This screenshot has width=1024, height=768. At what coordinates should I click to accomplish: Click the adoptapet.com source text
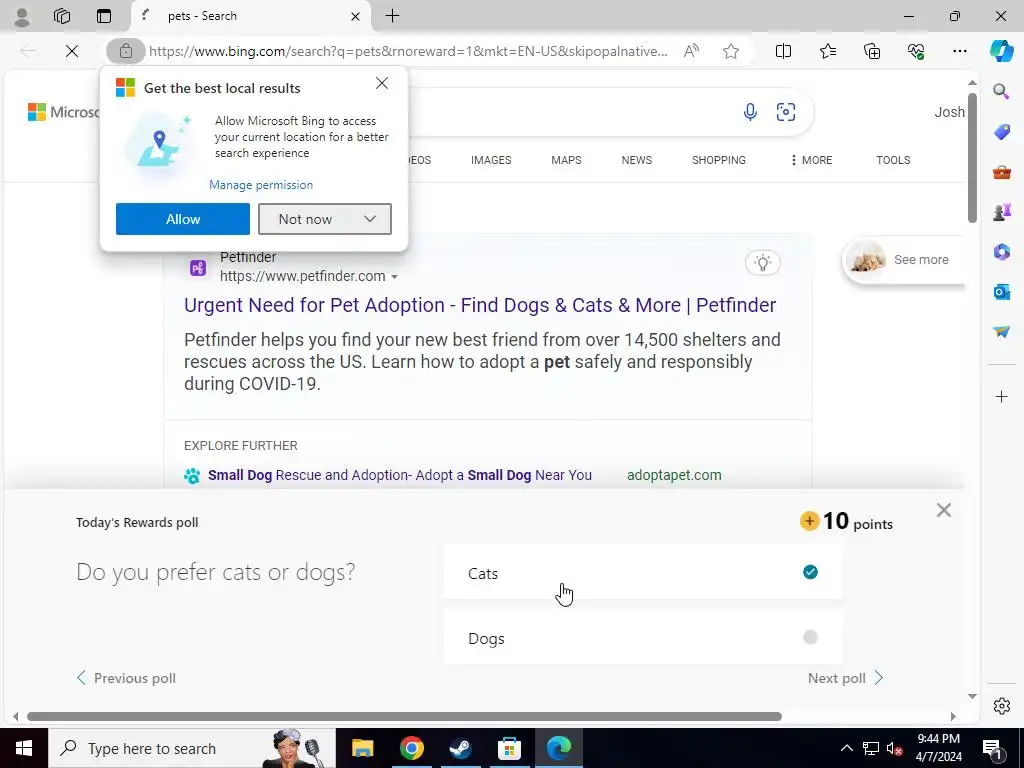click(x=674, y=475)
